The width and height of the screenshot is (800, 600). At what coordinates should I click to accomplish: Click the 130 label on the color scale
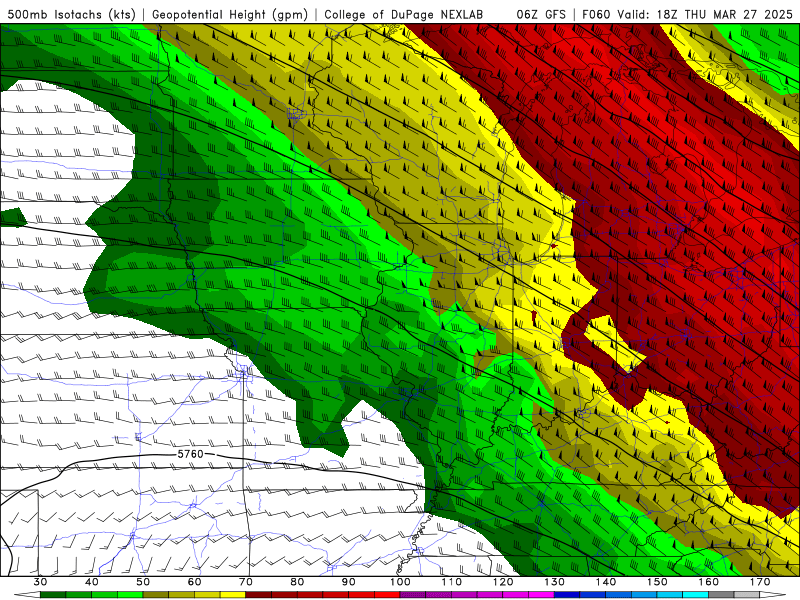point(555,582)
